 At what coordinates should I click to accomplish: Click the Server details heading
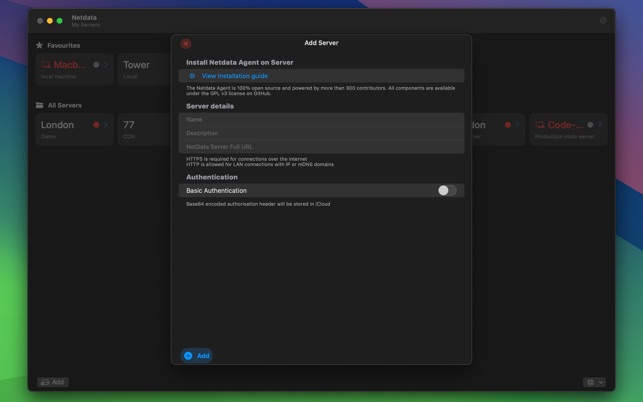click(210, 106)
